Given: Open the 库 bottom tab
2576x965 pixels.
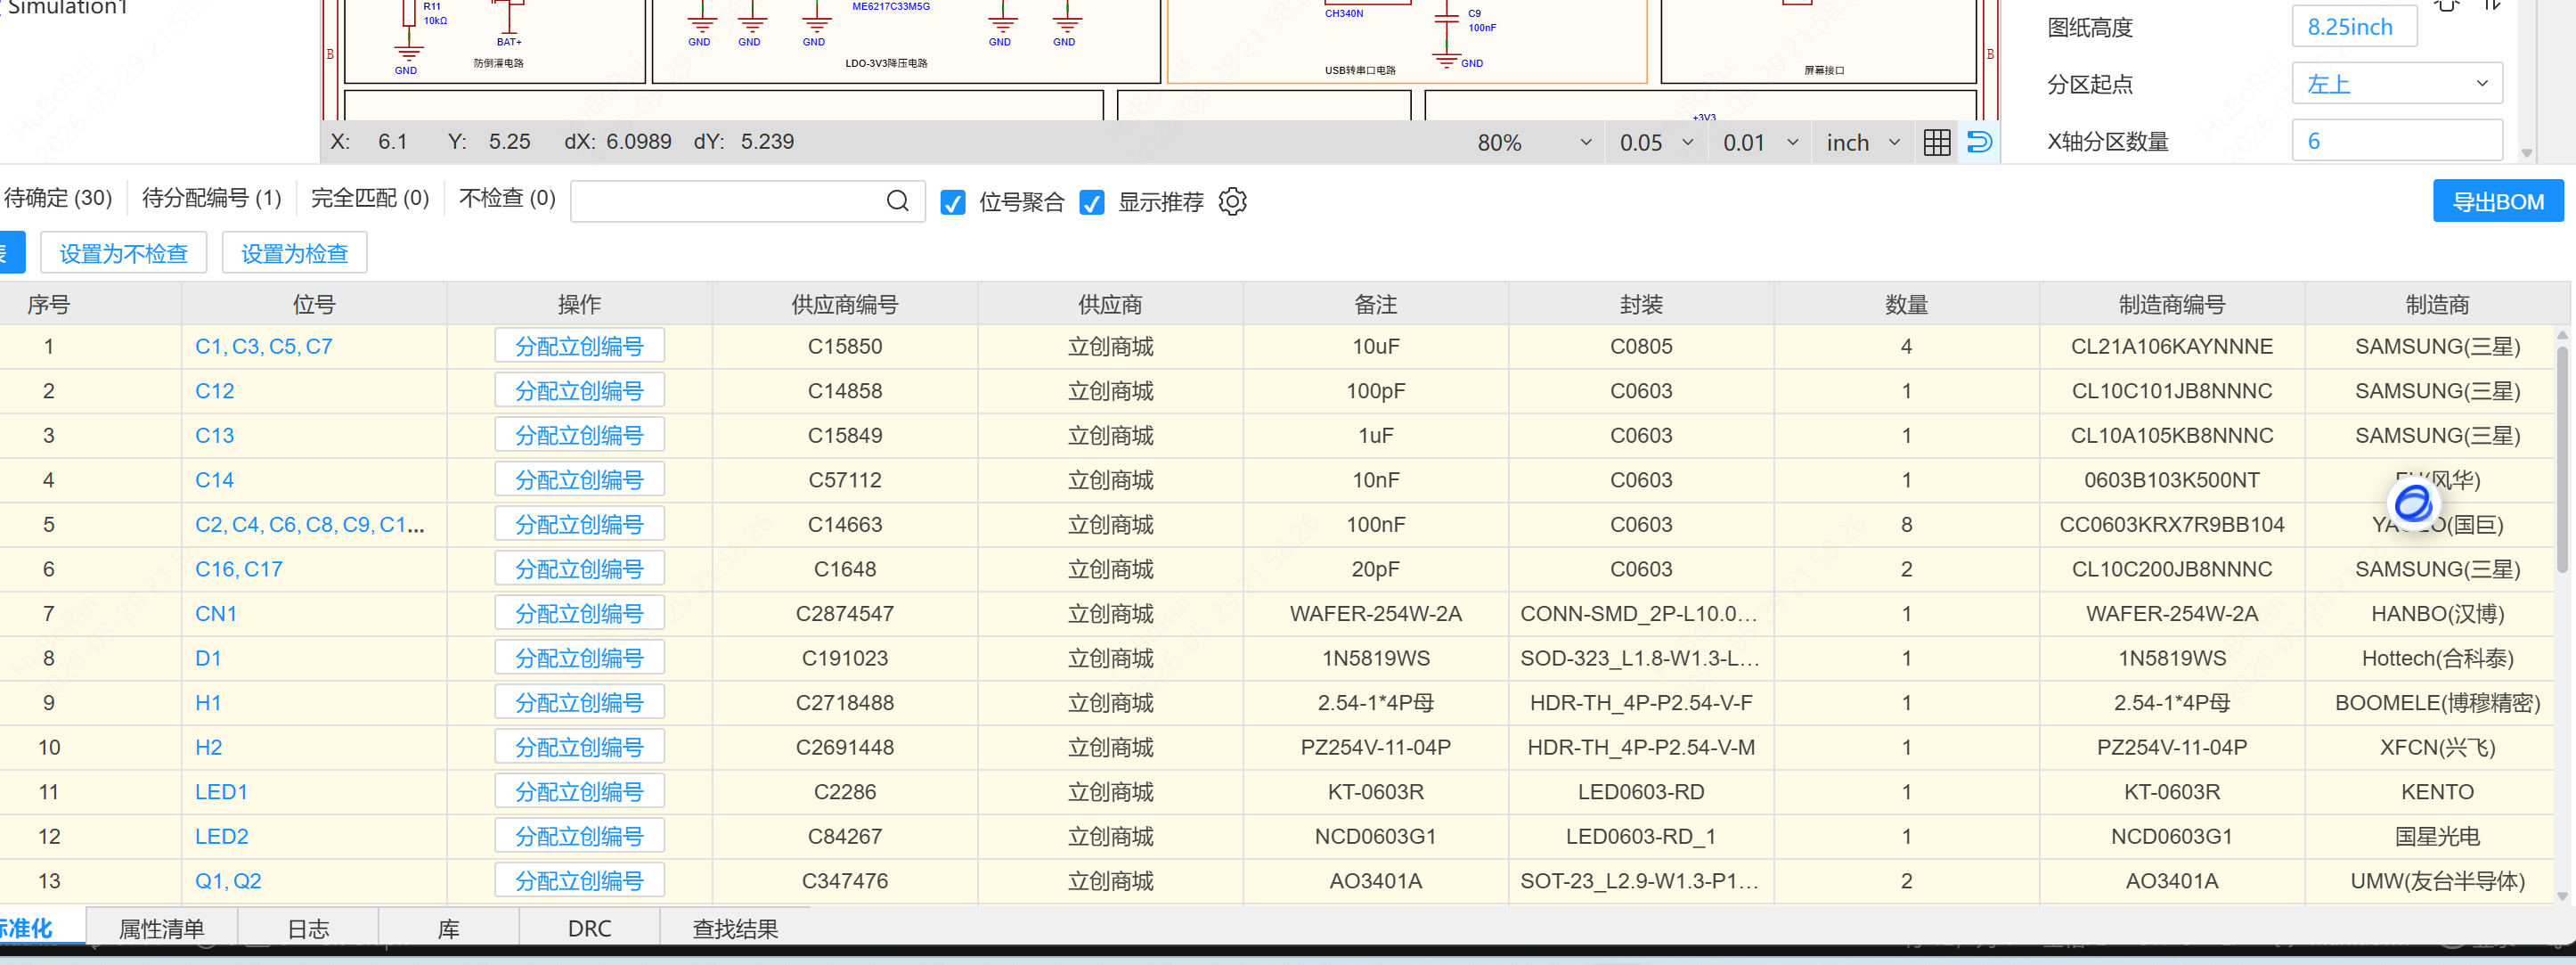Looking at the screenshot, I should [449, 928].
